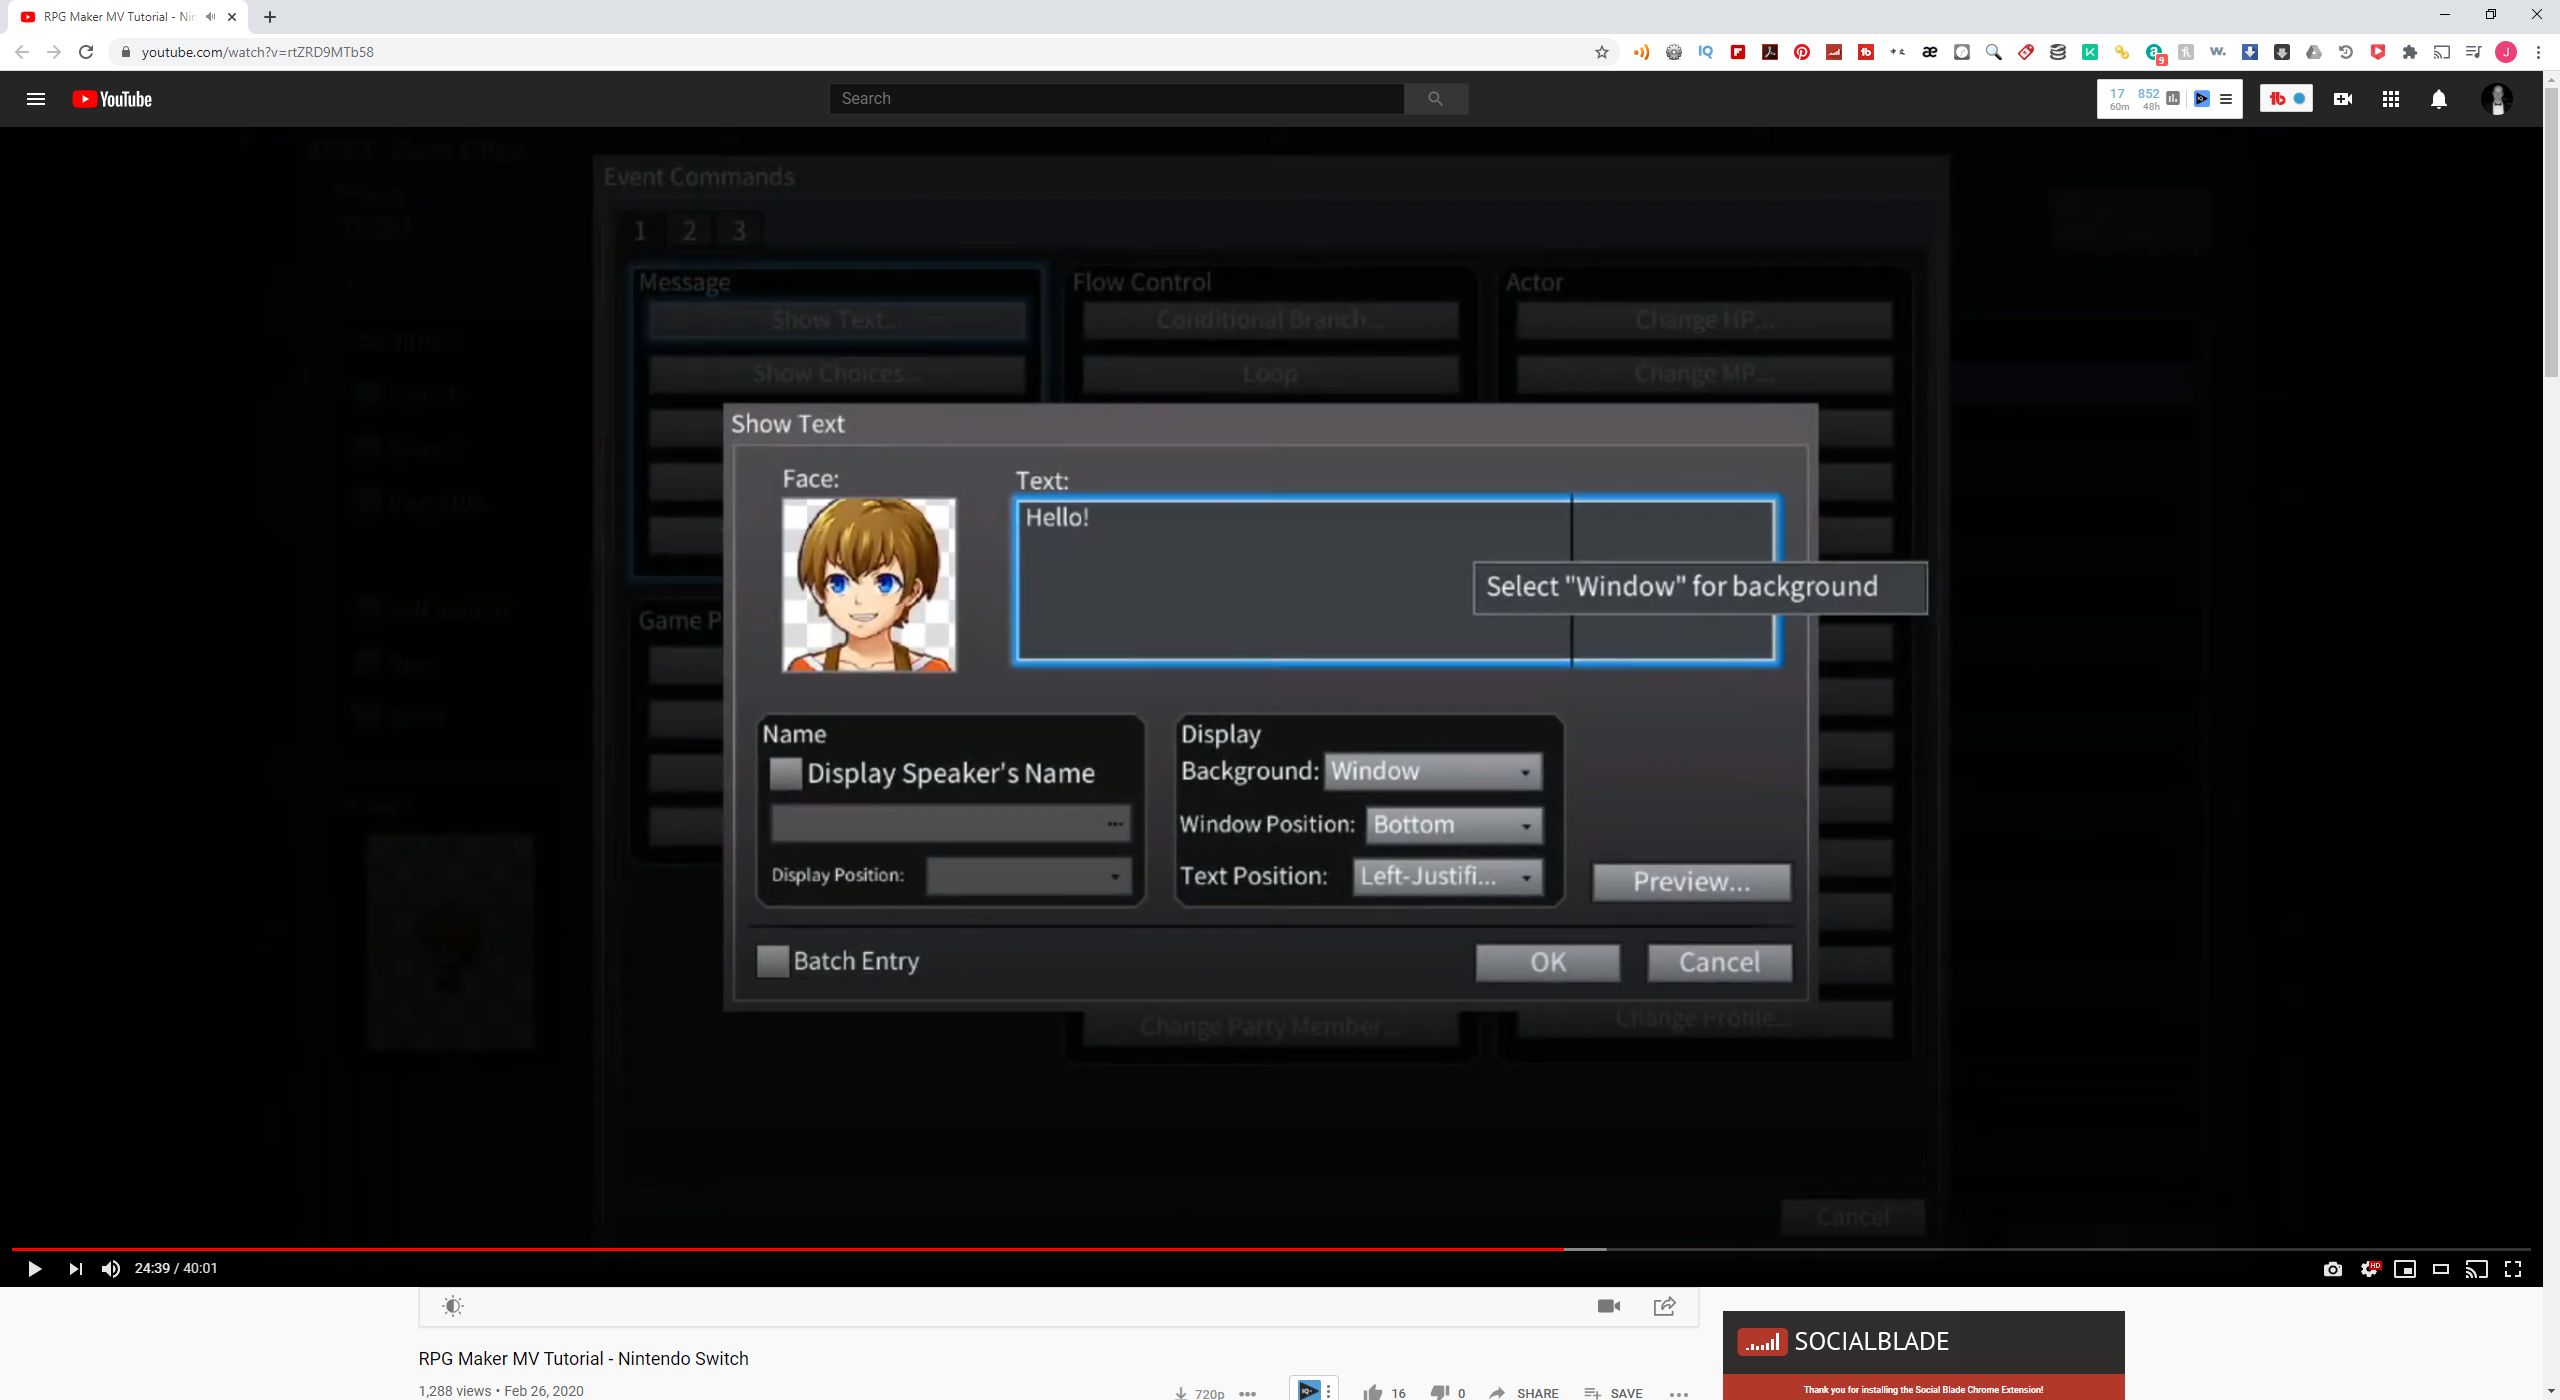Open the Chrome extensions puzzle icon
Screen dimensions: 2560x1400
click(x=2410, y=52)
